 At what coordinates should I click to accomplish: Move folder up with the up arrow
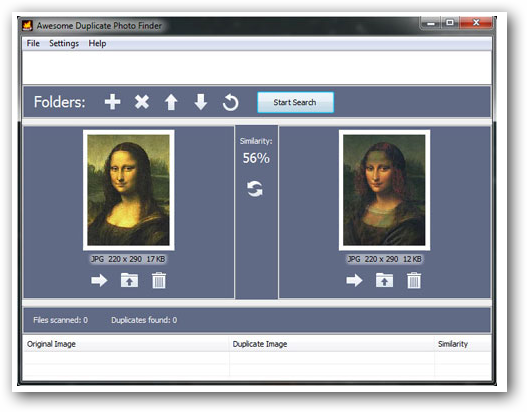[x=171, y=102]
